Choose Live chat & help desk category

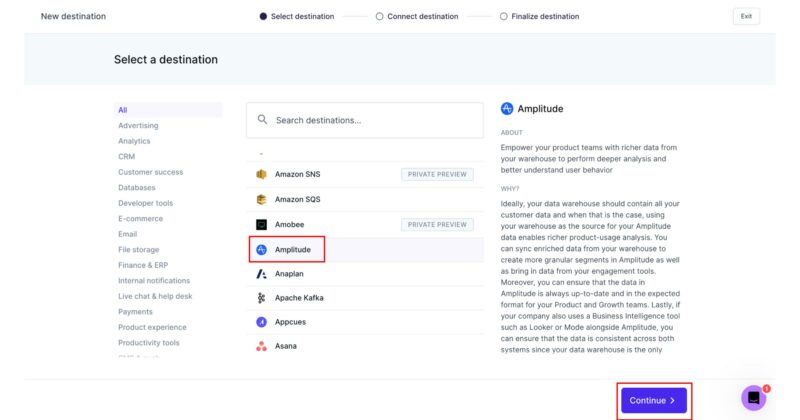pos(155,296)
